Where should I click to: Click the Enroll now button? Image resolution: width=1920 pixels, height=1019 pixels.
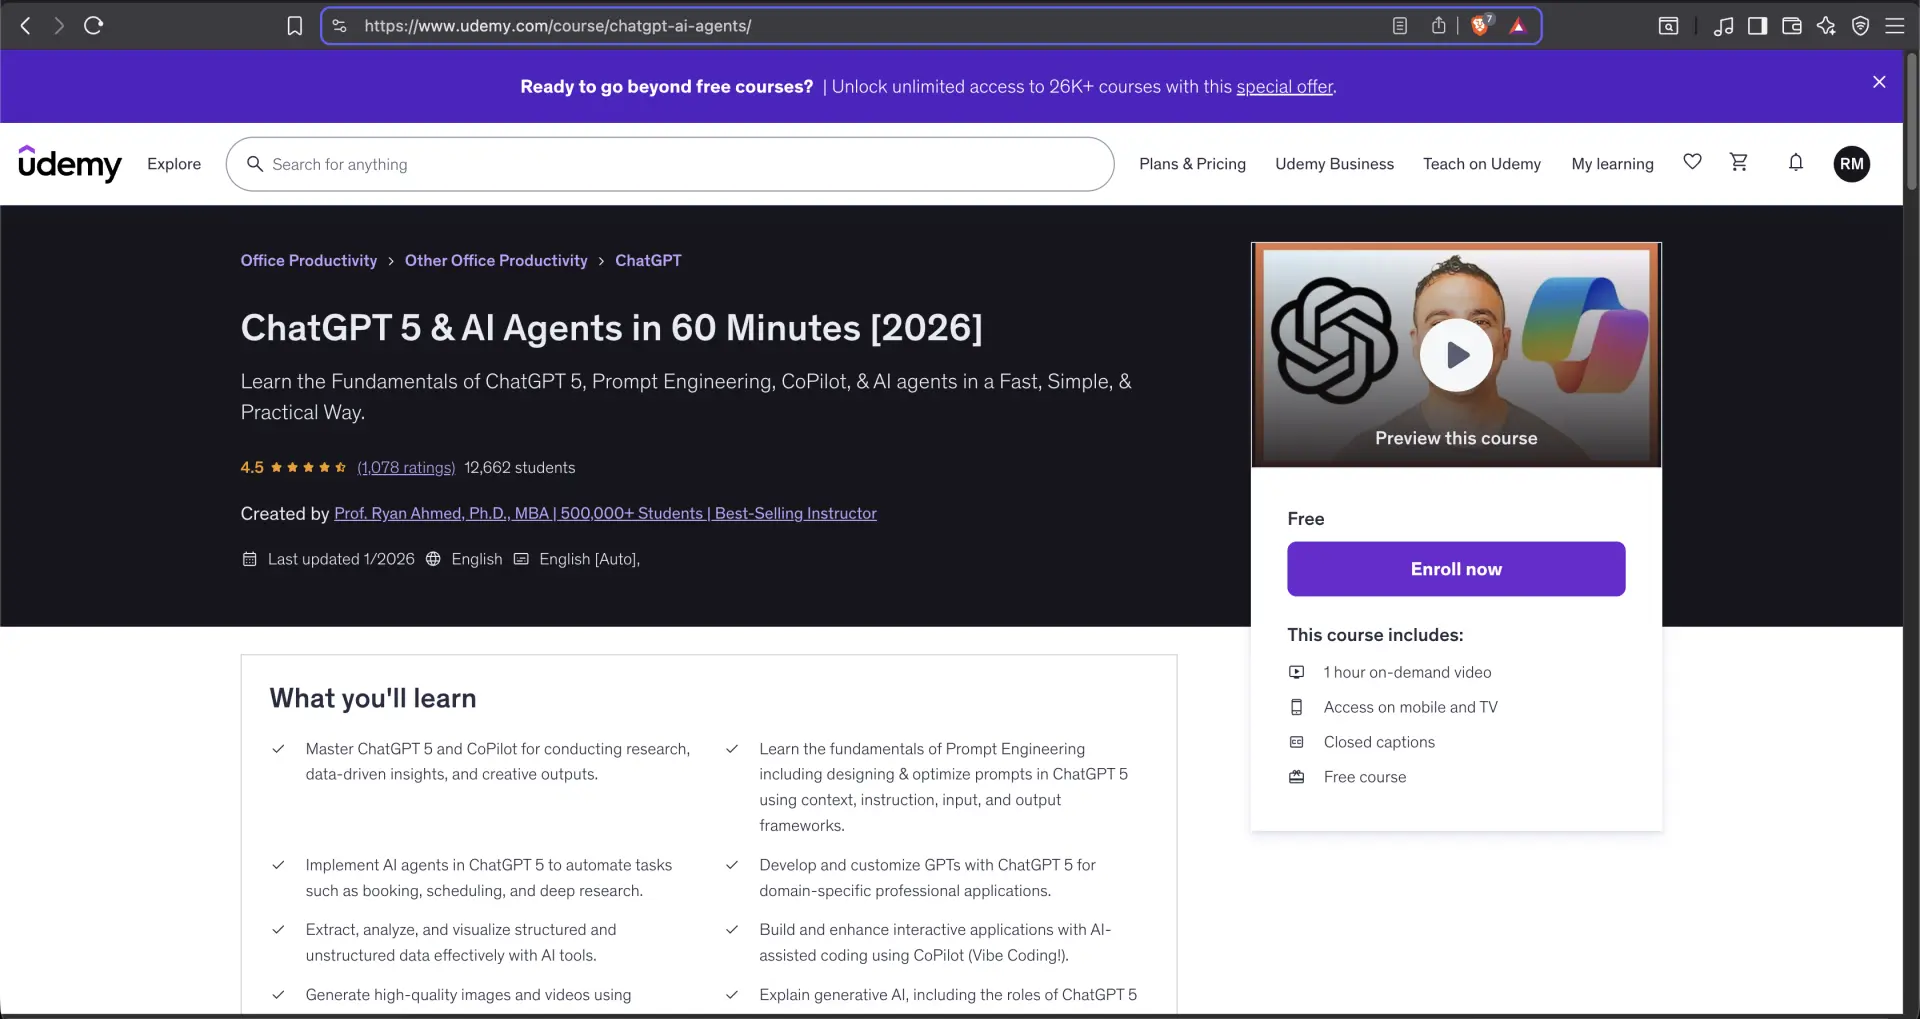[x=1456, y=569]
